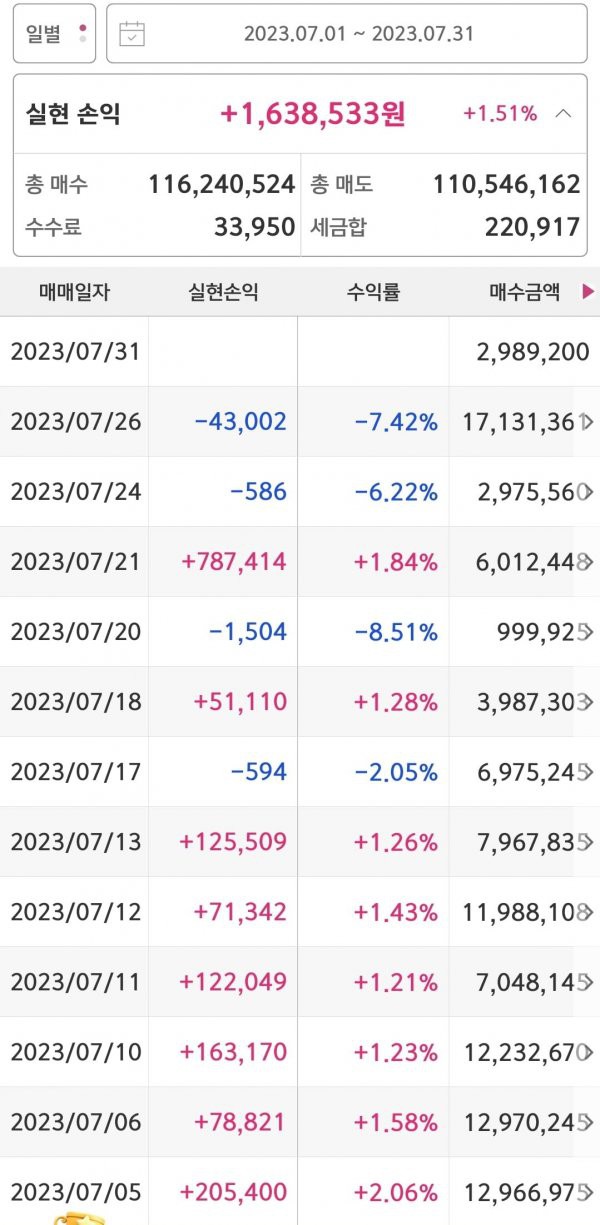Viewport: 600px width, 1225px height.
Task: Open details arrow for 2023/07/26 row
Action: pyautogui.click(x=587, y=422)
